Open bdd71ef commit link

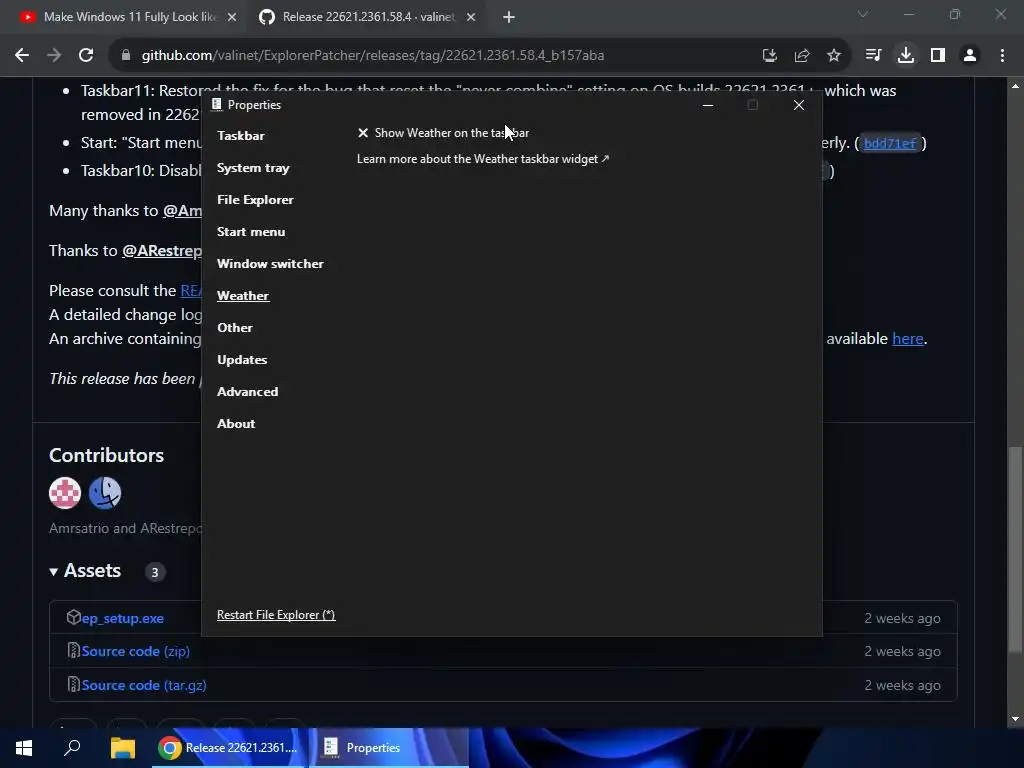click(x=889, y=143)
